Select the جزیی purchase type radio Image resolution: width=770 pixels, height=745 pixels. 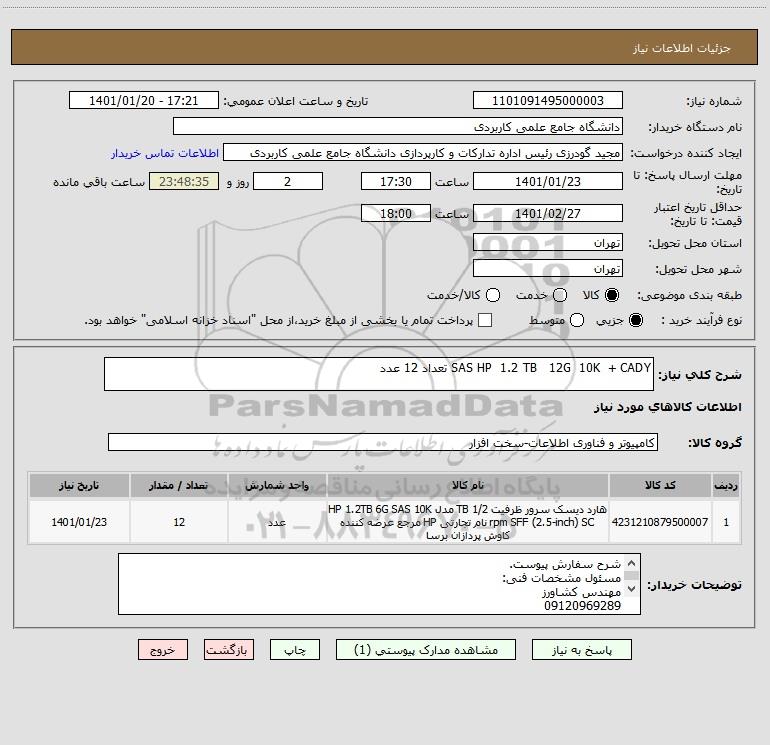(635, 320)
